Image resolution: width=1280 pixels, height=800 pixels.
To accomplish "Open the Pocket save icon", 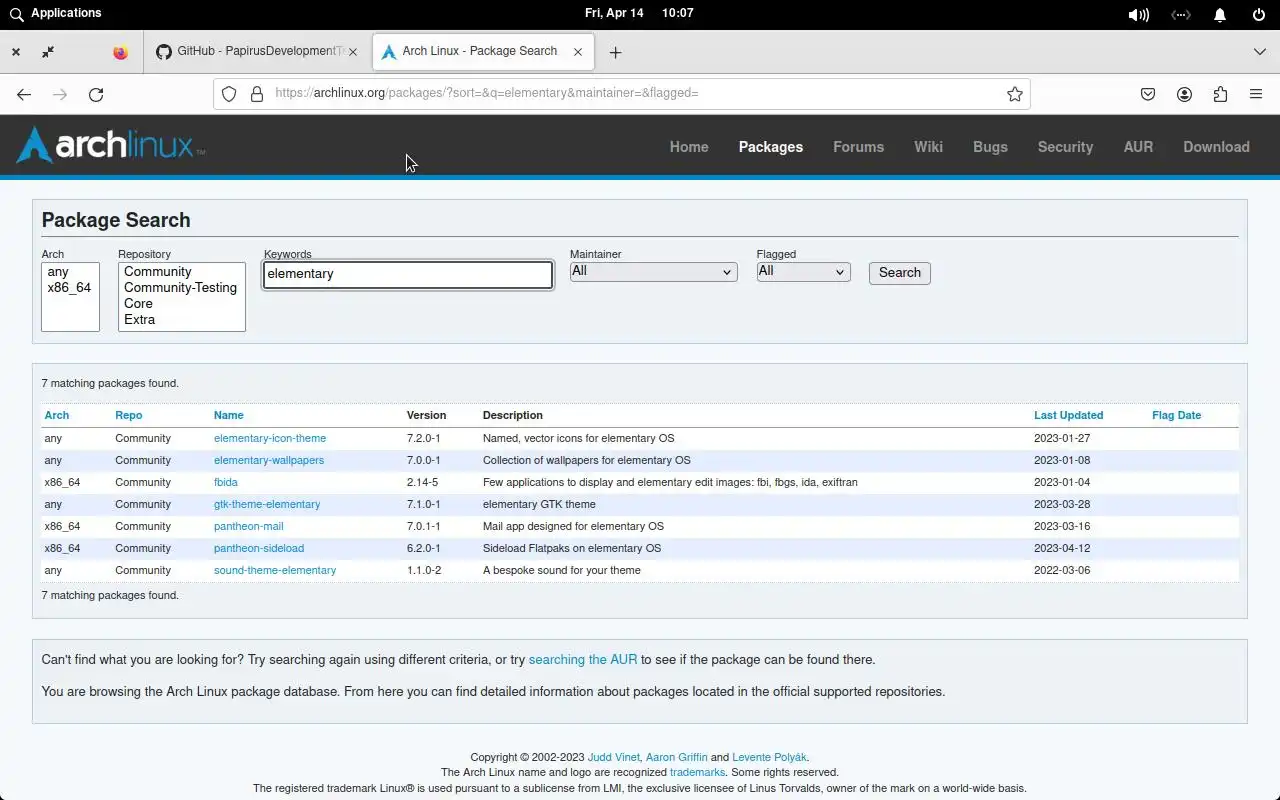I will click(1148, 94).
